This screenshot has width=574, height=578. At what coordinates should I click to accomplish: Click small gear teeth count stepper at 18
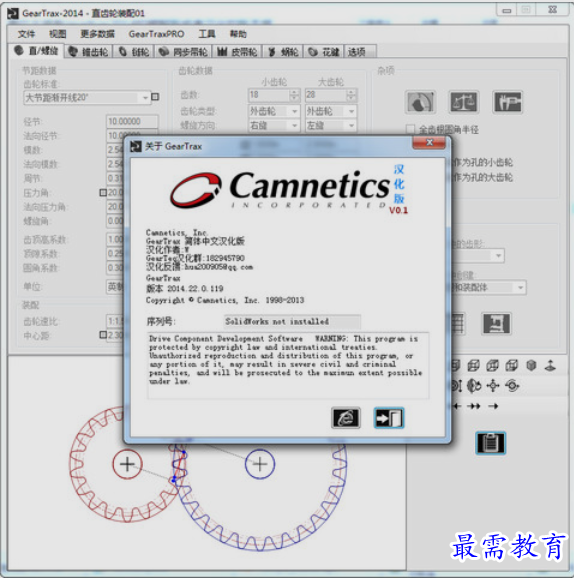point(295,95)
